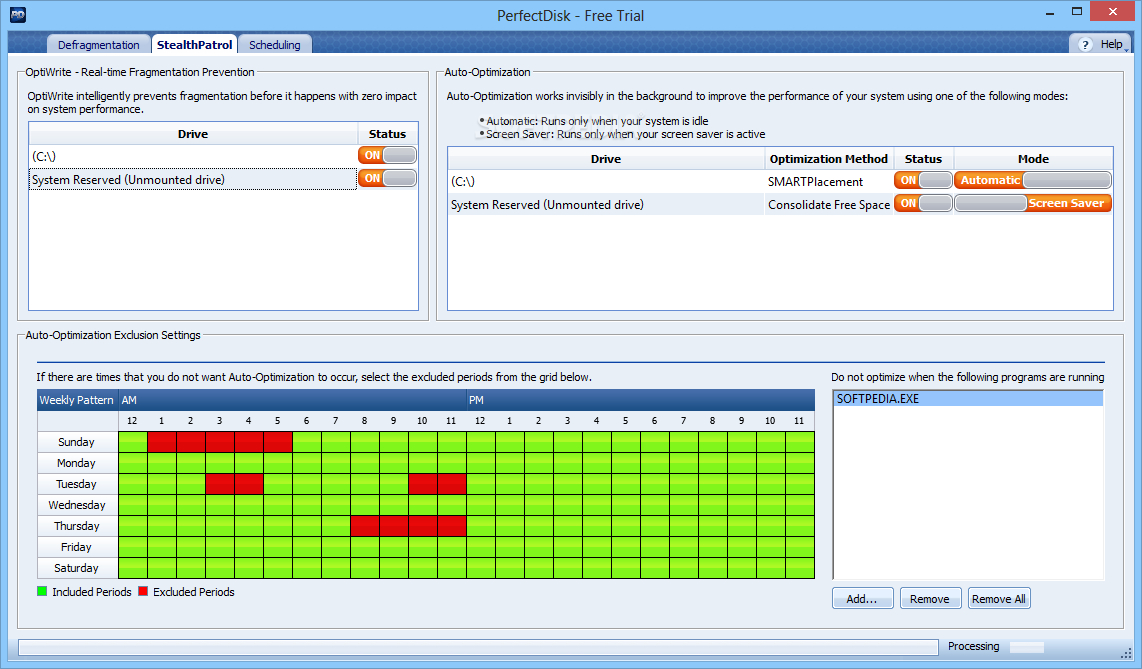Maximize the PerfectDisk window
The height and width of the screenshot is (669, 1142).
point(1077,12)
